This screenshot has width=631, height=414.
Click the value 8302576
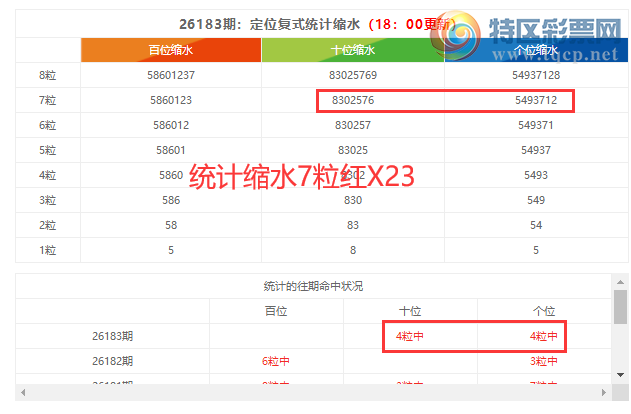point(353,100)
